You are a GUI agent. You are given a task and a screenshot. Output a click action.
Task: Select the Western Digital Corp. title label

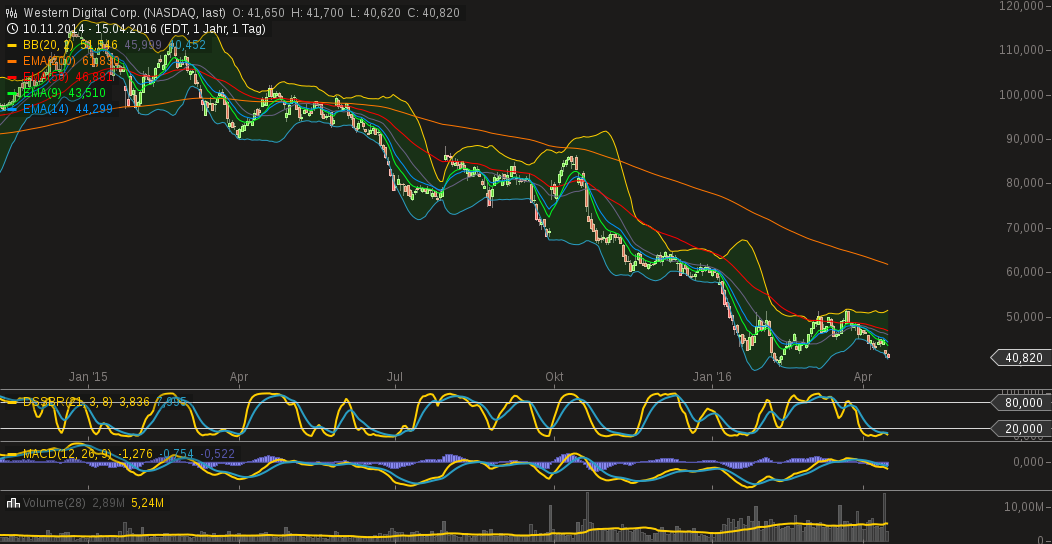coord(124,13)
